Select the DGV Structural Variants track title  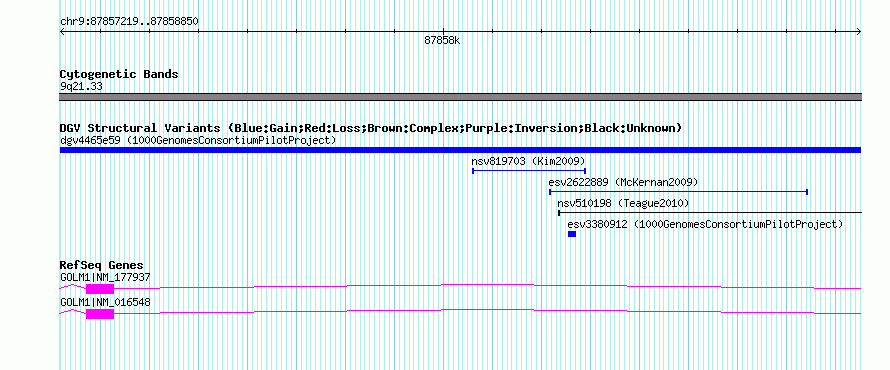click(x=371, y=128)
